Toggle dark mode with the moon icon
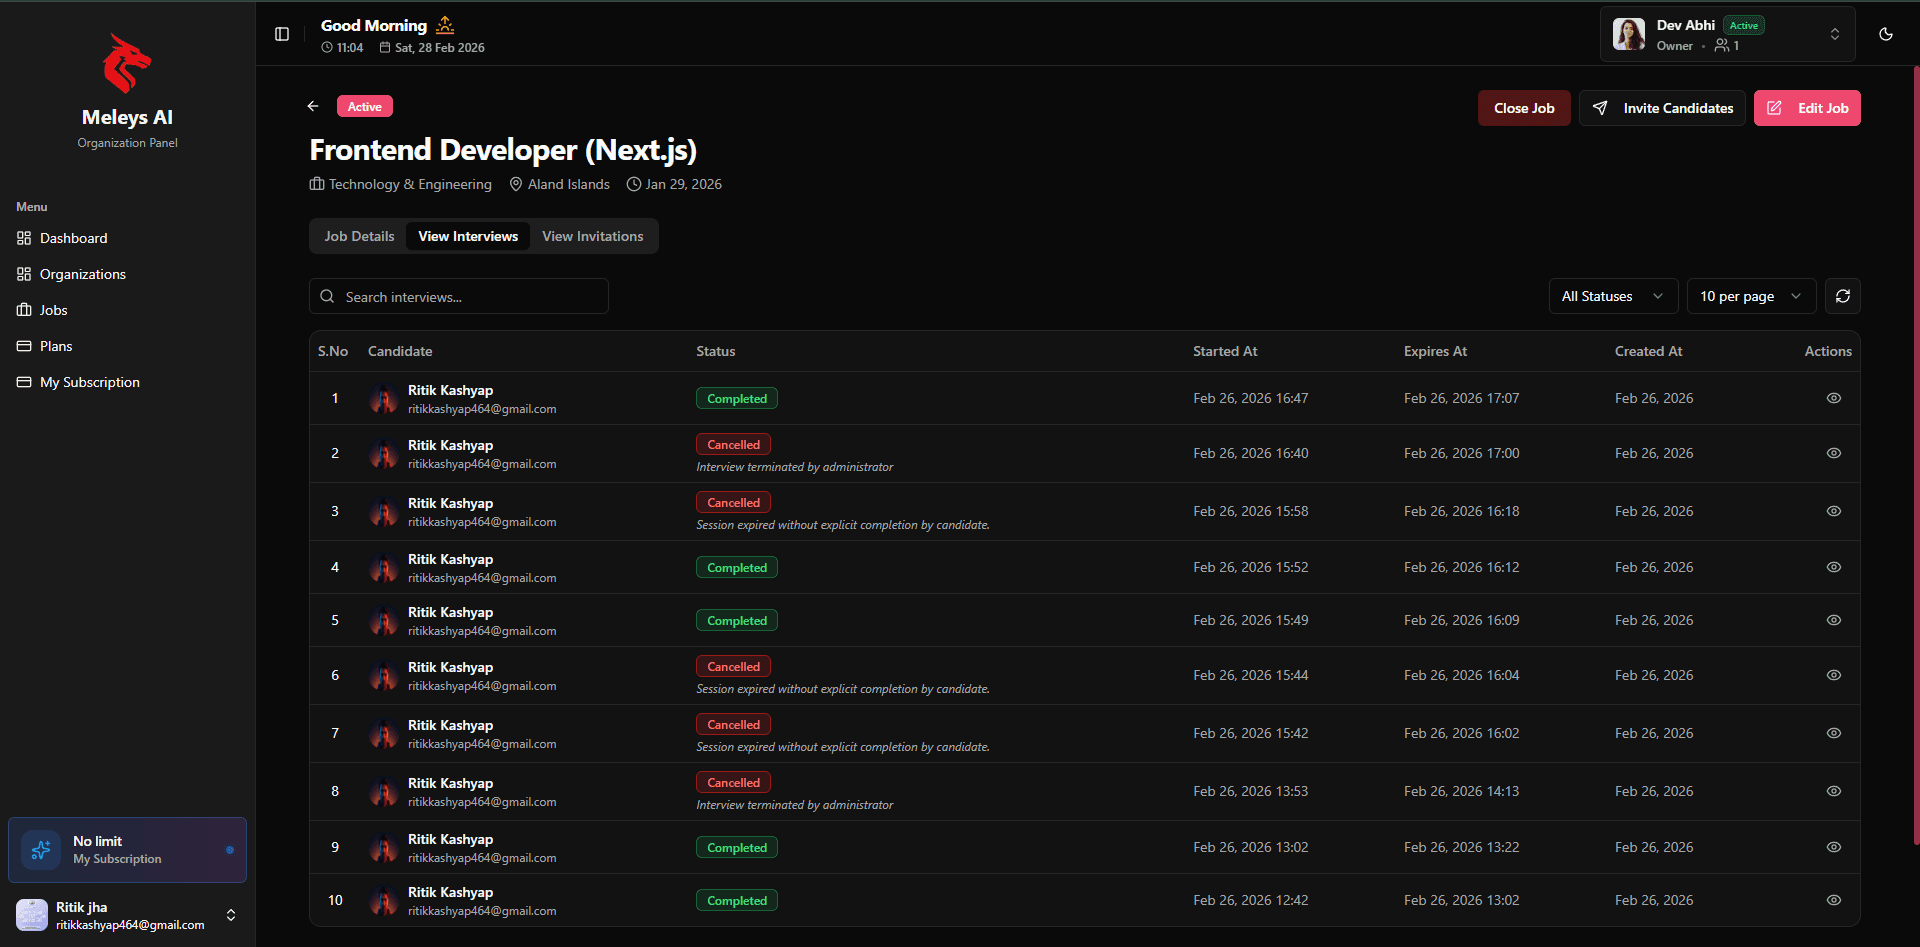This screenshot has width=1920, height=947. pyautogui.click(x=1886, y=33)
